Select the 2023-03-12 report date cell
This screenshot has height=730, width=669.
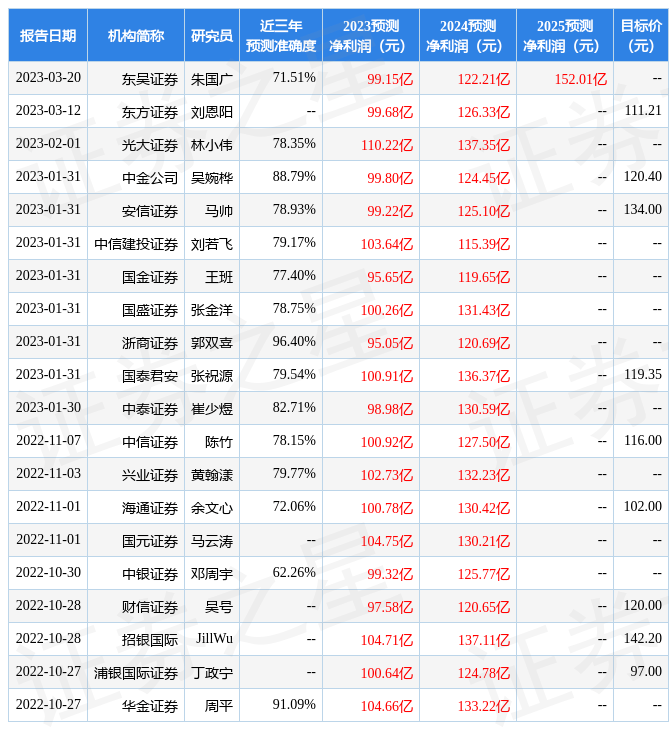[48, 111]
